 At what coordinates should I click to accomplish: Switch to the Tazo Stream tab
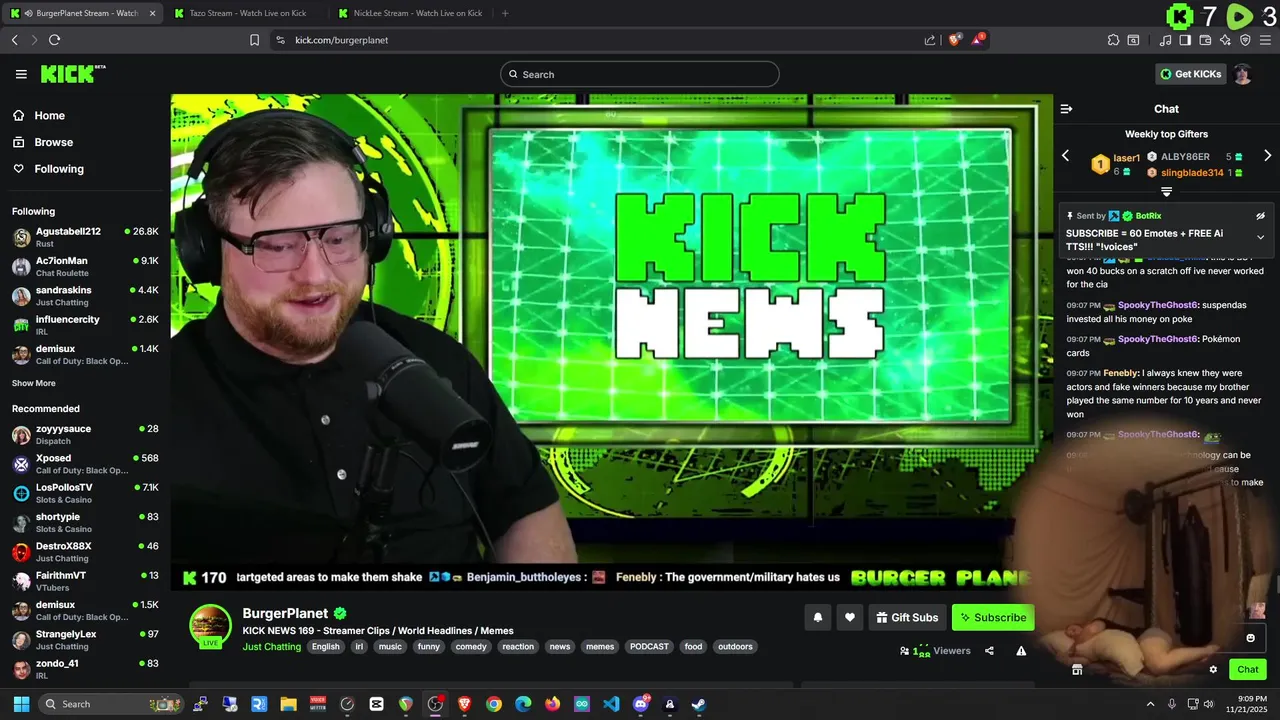pos(246,13)
